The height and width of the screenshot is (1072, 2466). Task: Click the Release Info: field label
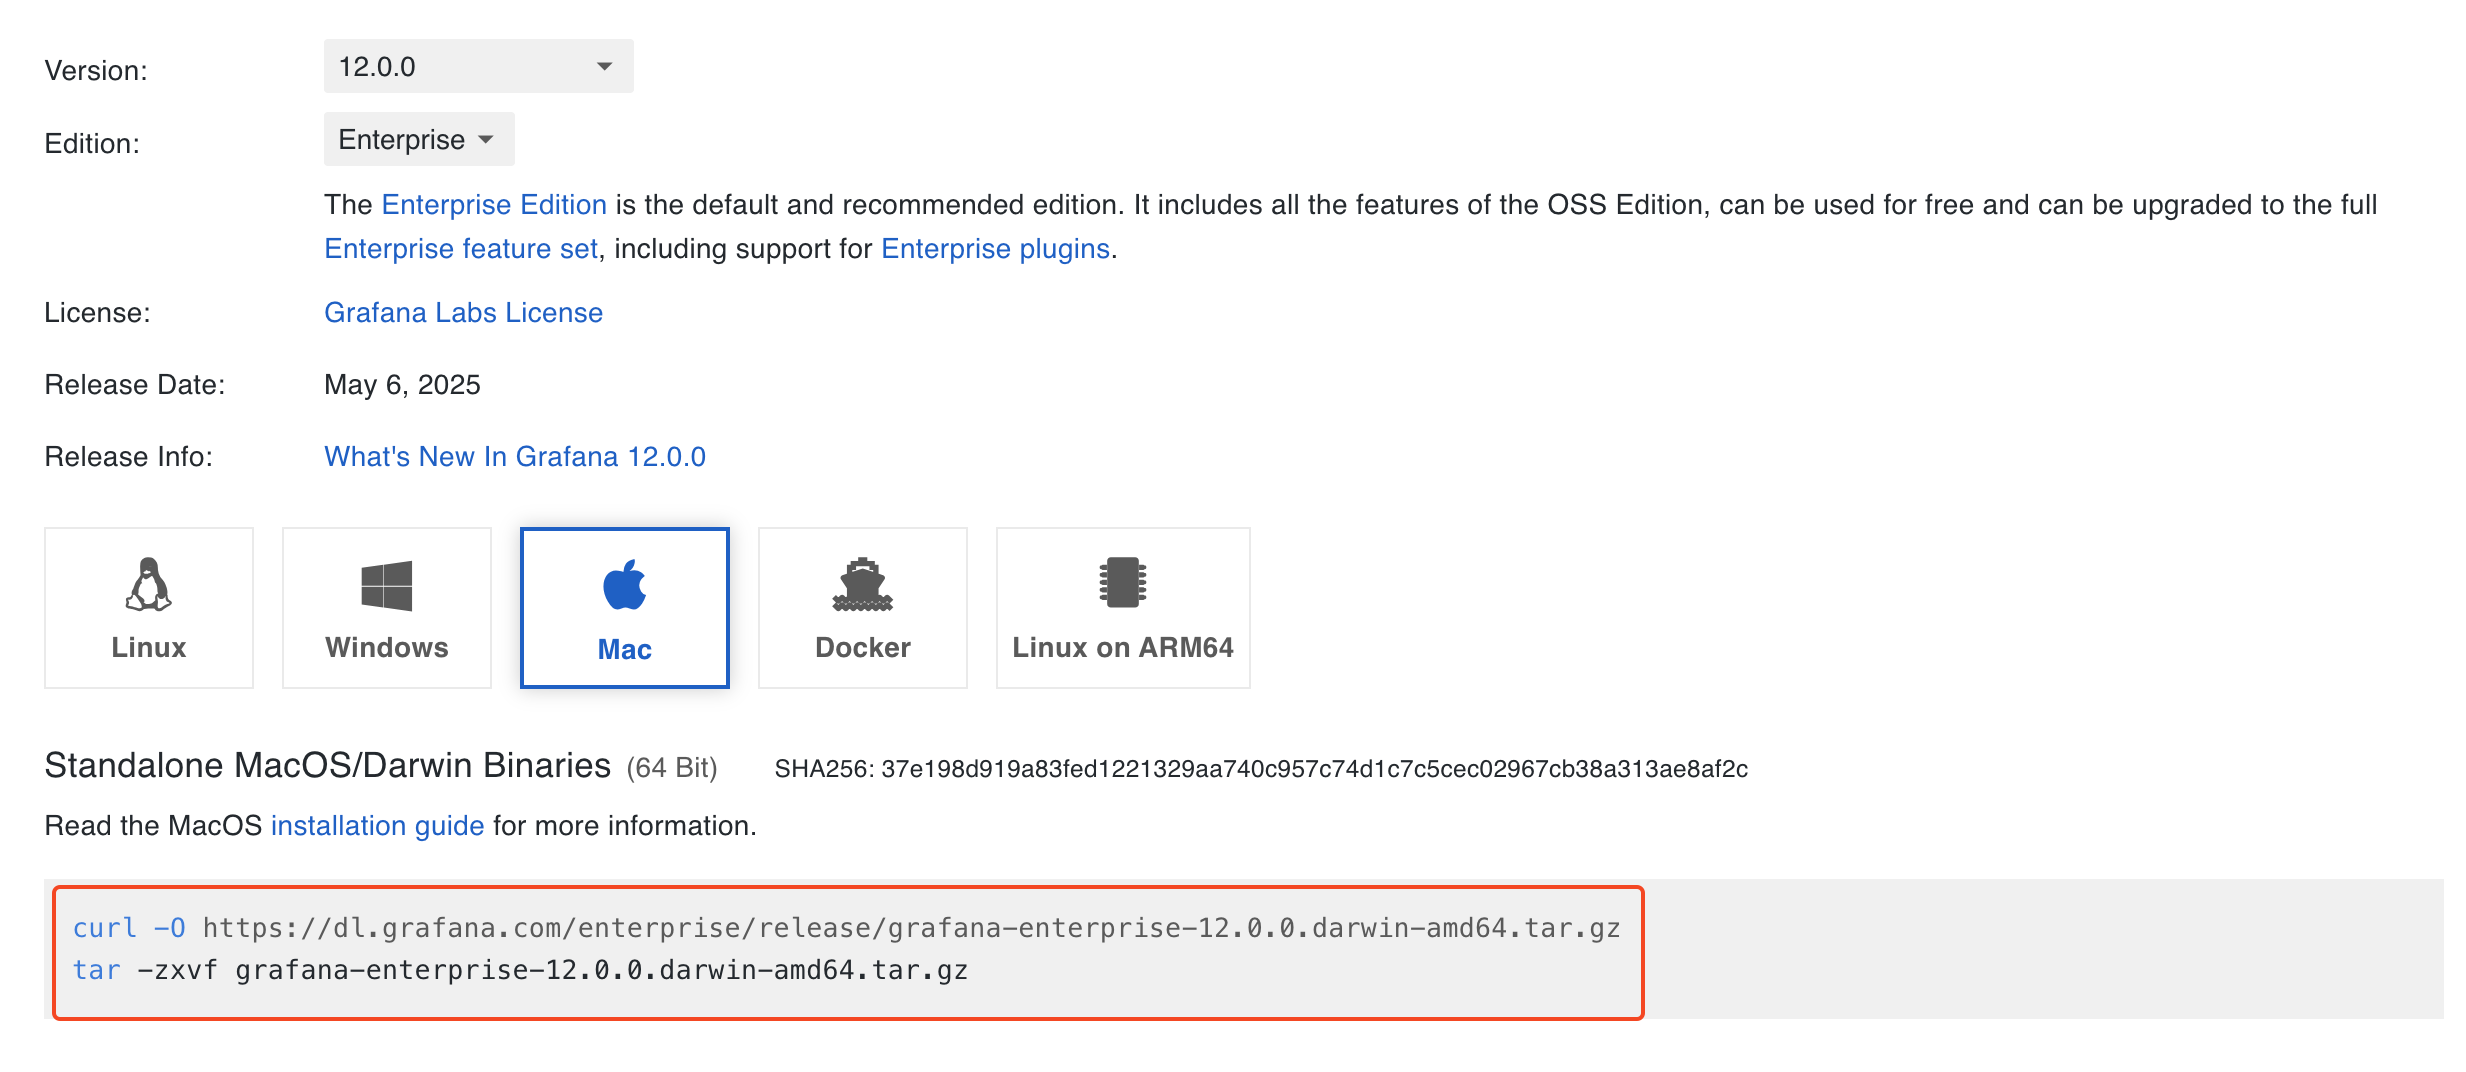[129, 457]
